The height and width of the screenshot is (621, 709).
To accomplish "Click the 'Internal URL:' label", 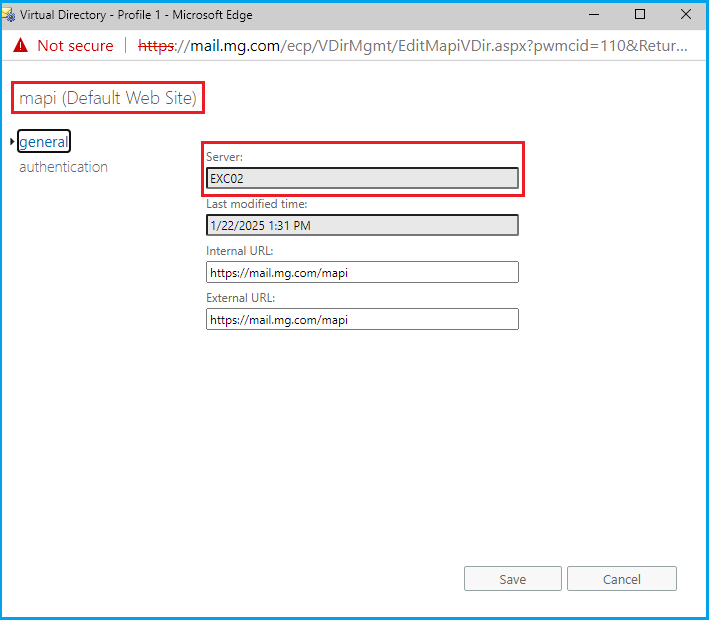I will (x=240, y=251).
